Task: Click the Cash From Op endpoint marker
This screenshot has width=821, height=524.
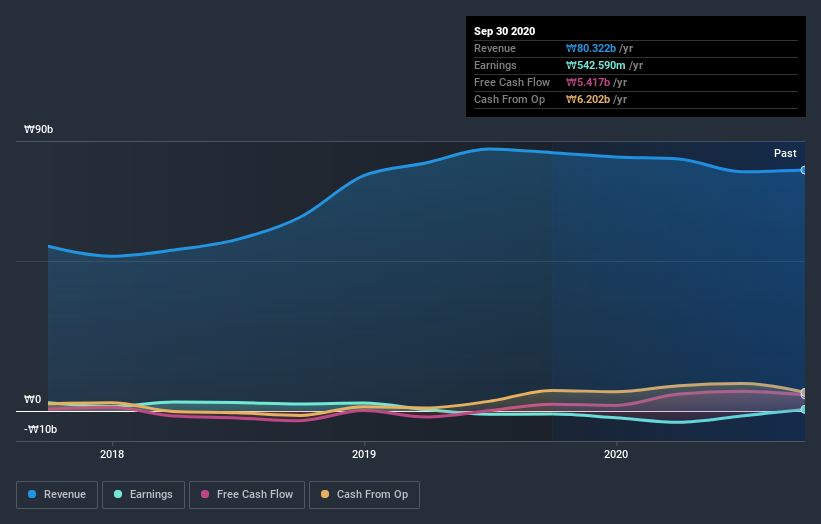Action: coord(804,392)
